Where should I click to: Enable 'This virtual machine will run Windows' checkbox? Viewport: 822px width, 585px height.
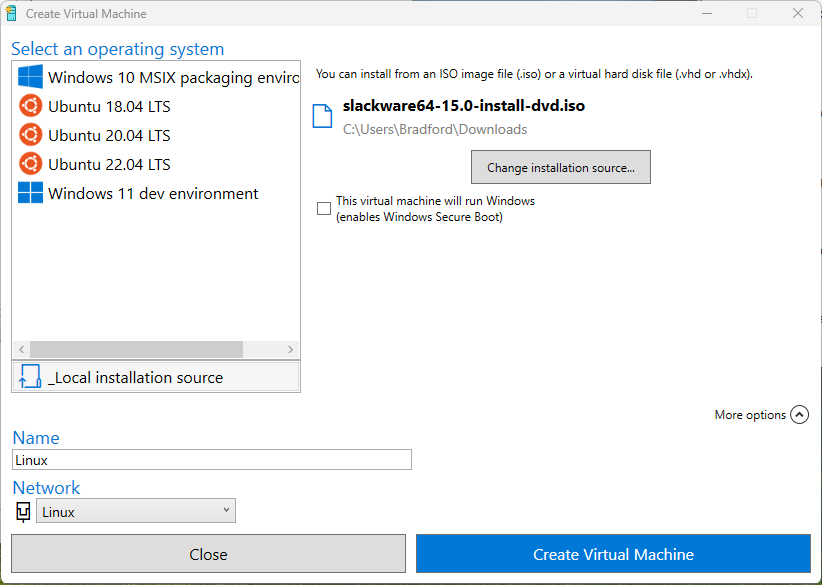324,209
